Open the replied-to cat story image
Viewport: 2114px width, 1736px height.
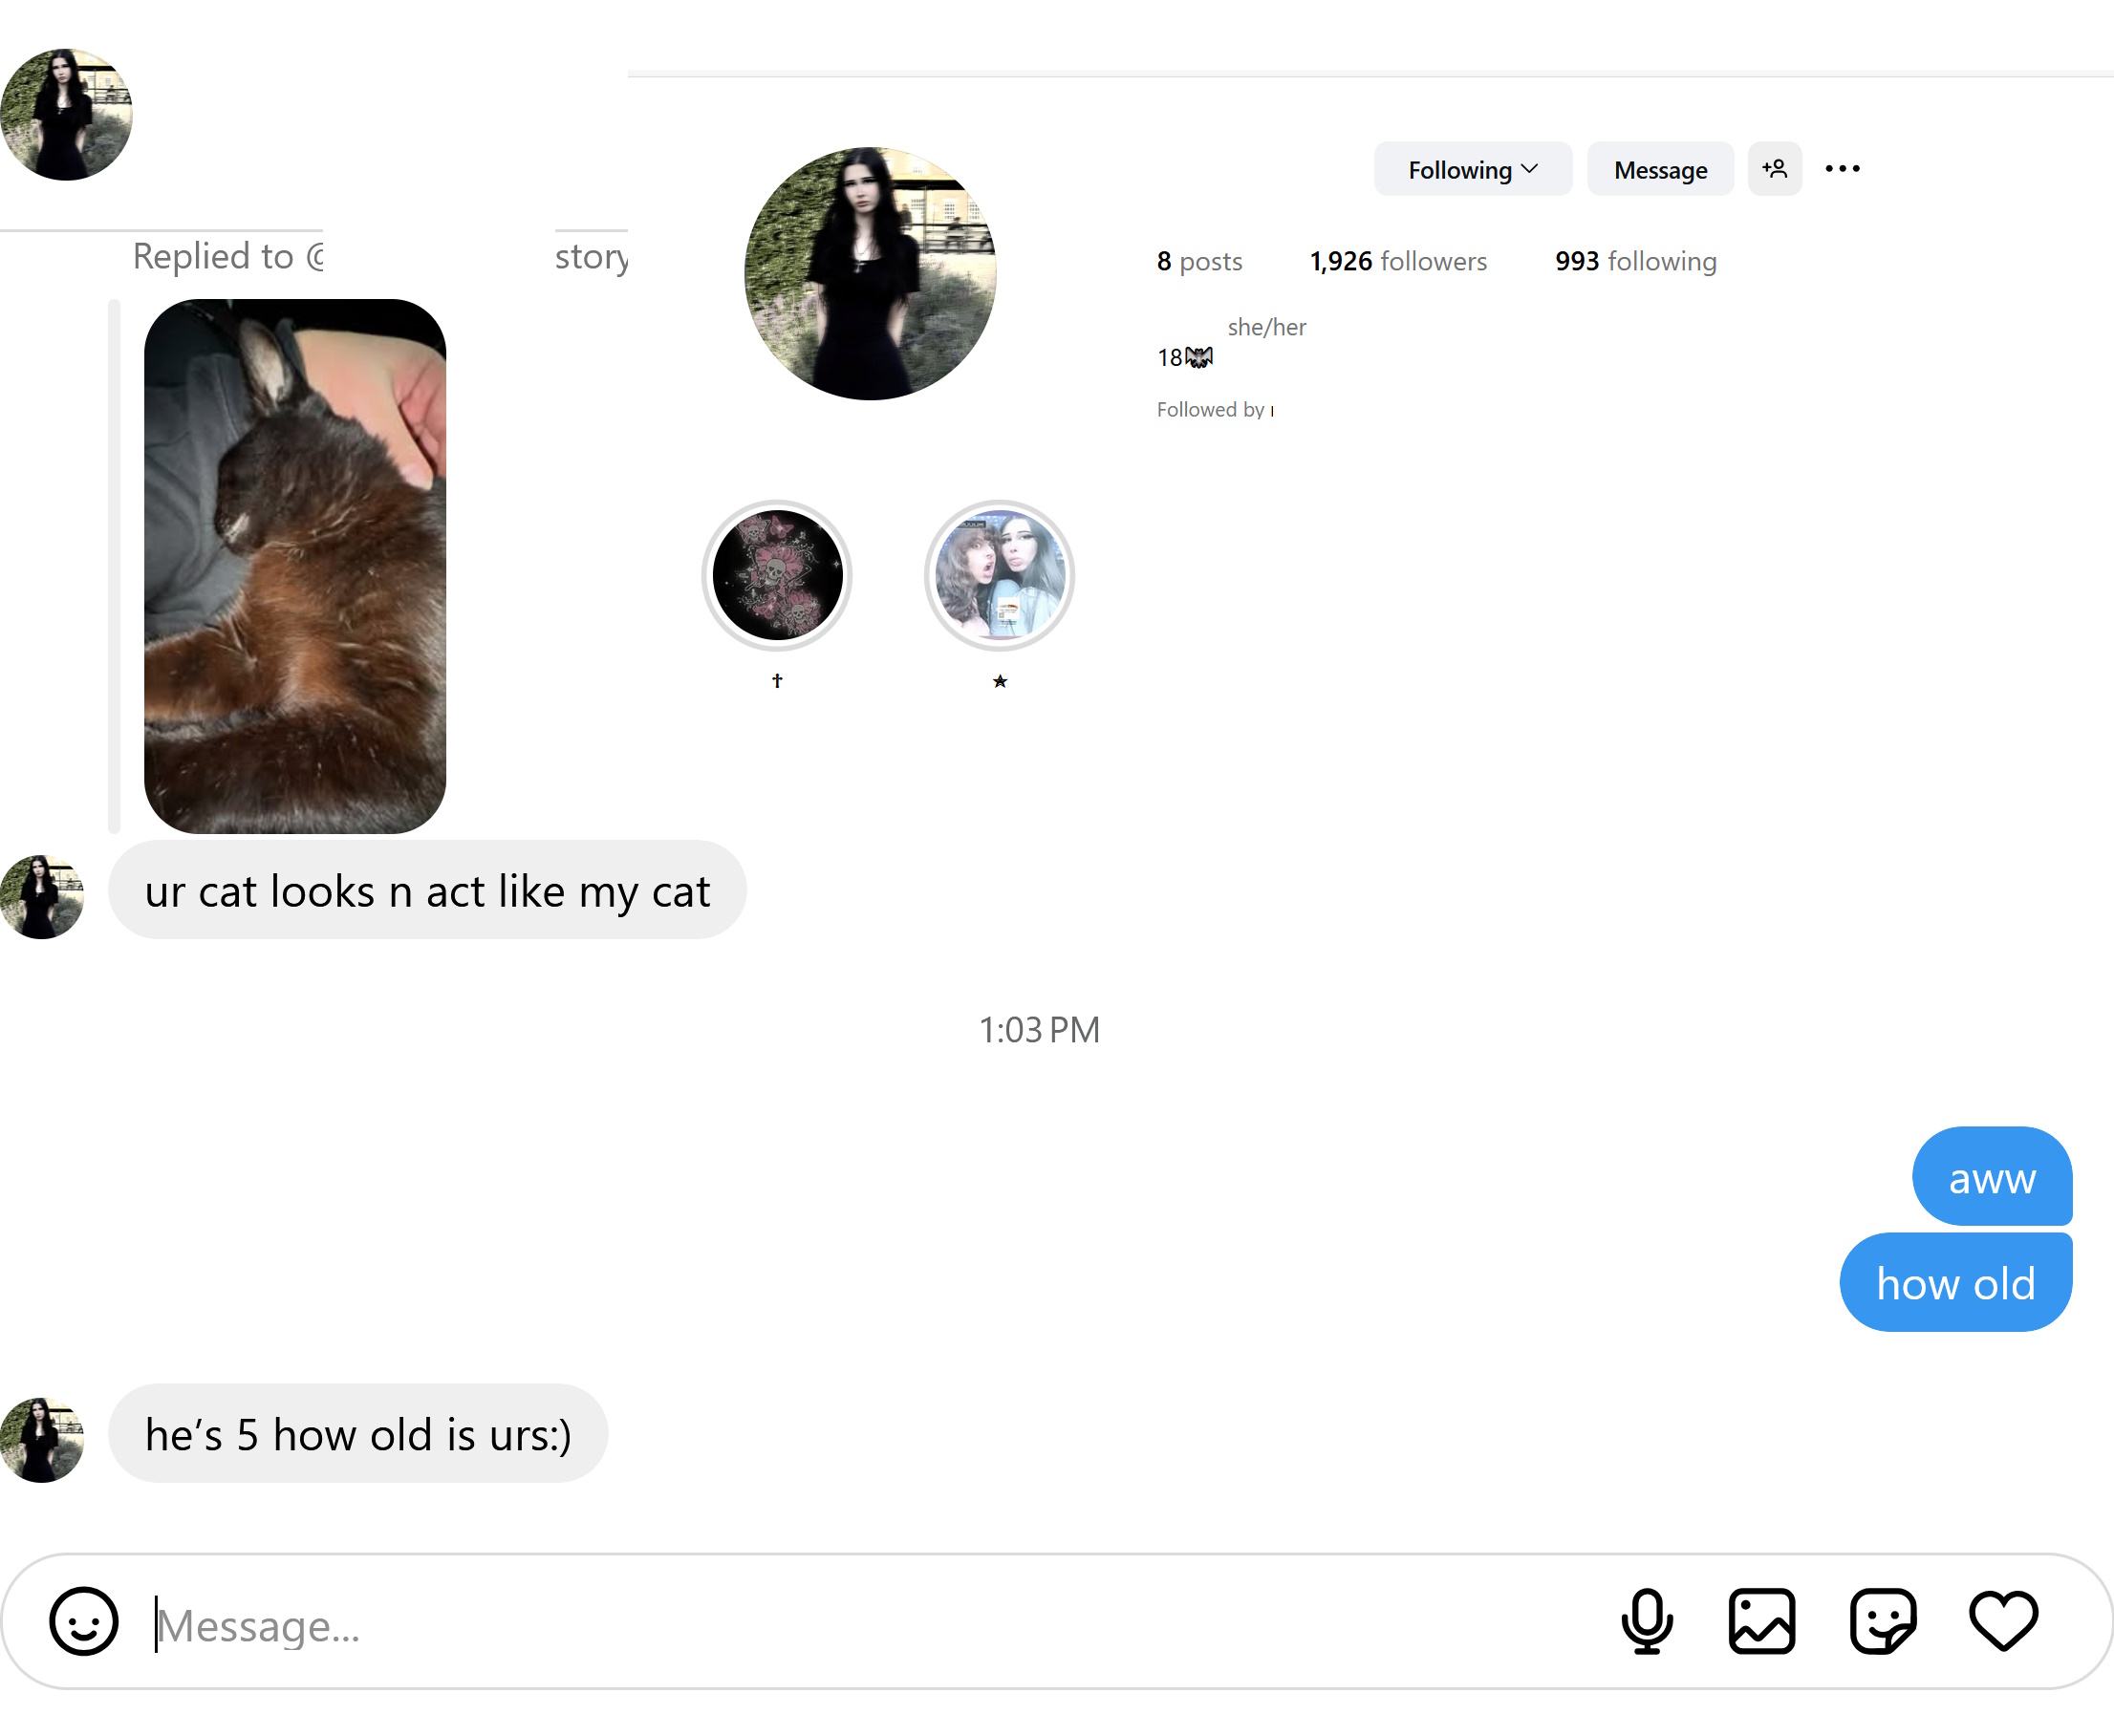pyautogui.click(x=295, y=566)
